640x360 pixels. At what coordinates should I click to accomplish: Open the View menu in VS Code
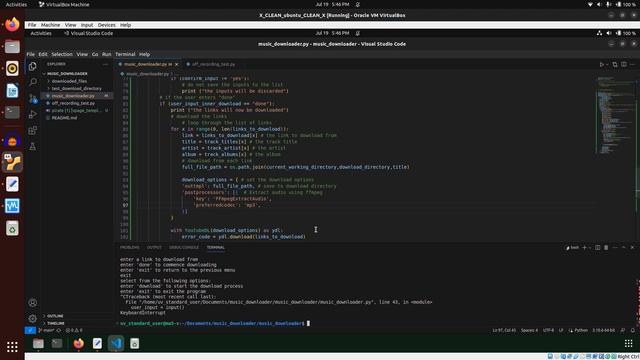(x=82, y=54)
